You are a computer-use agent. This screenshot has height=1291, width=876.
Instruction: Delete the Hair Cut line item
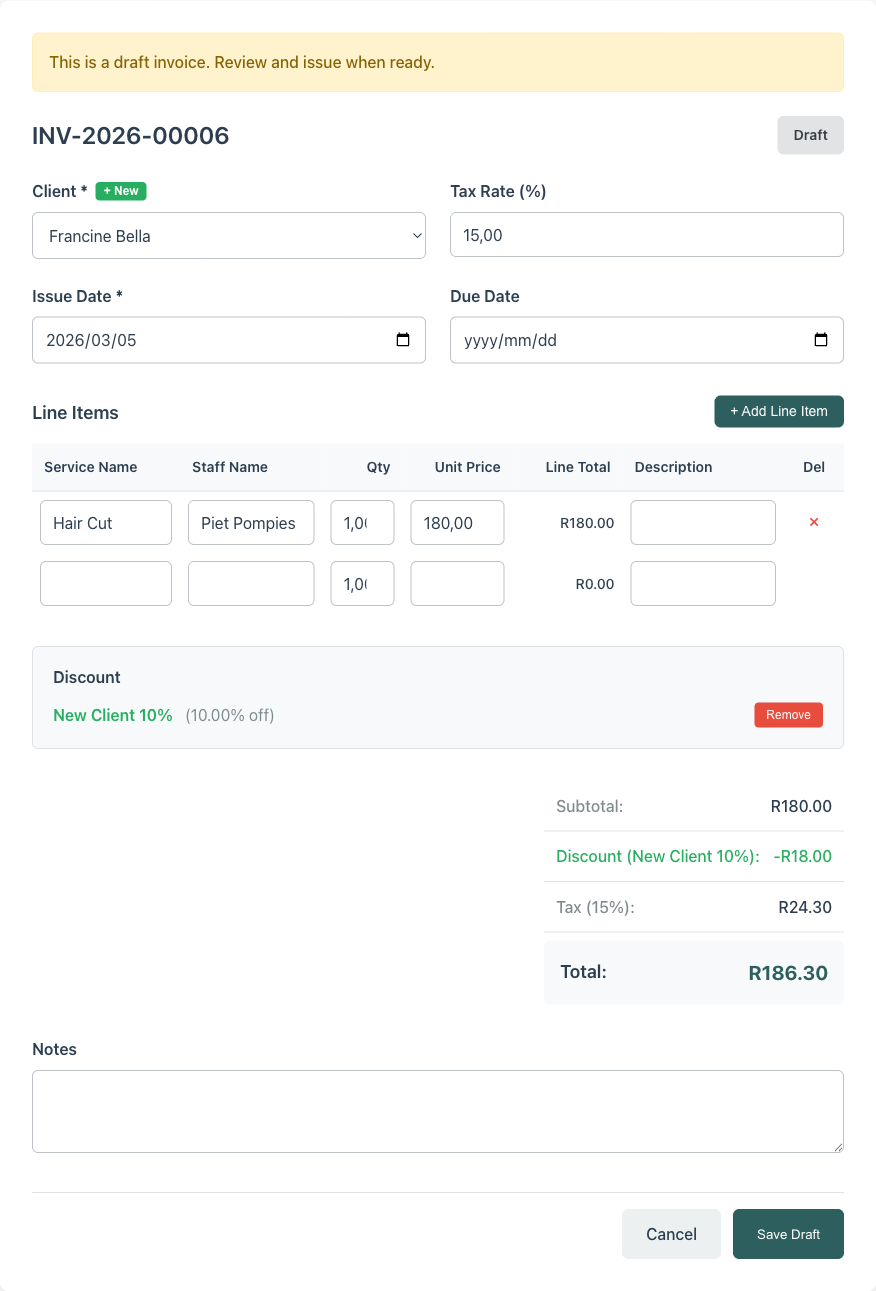click(813, 522)
